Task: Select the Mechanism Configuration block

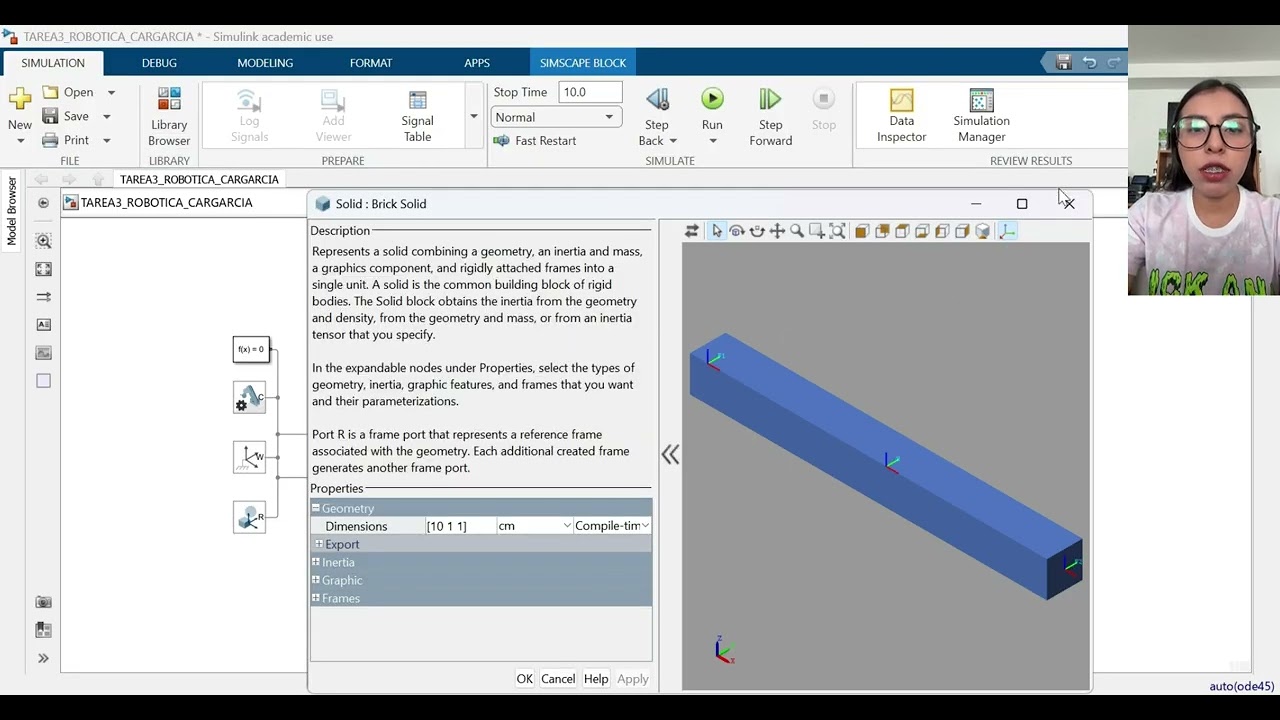Action: tap(250, 398)
